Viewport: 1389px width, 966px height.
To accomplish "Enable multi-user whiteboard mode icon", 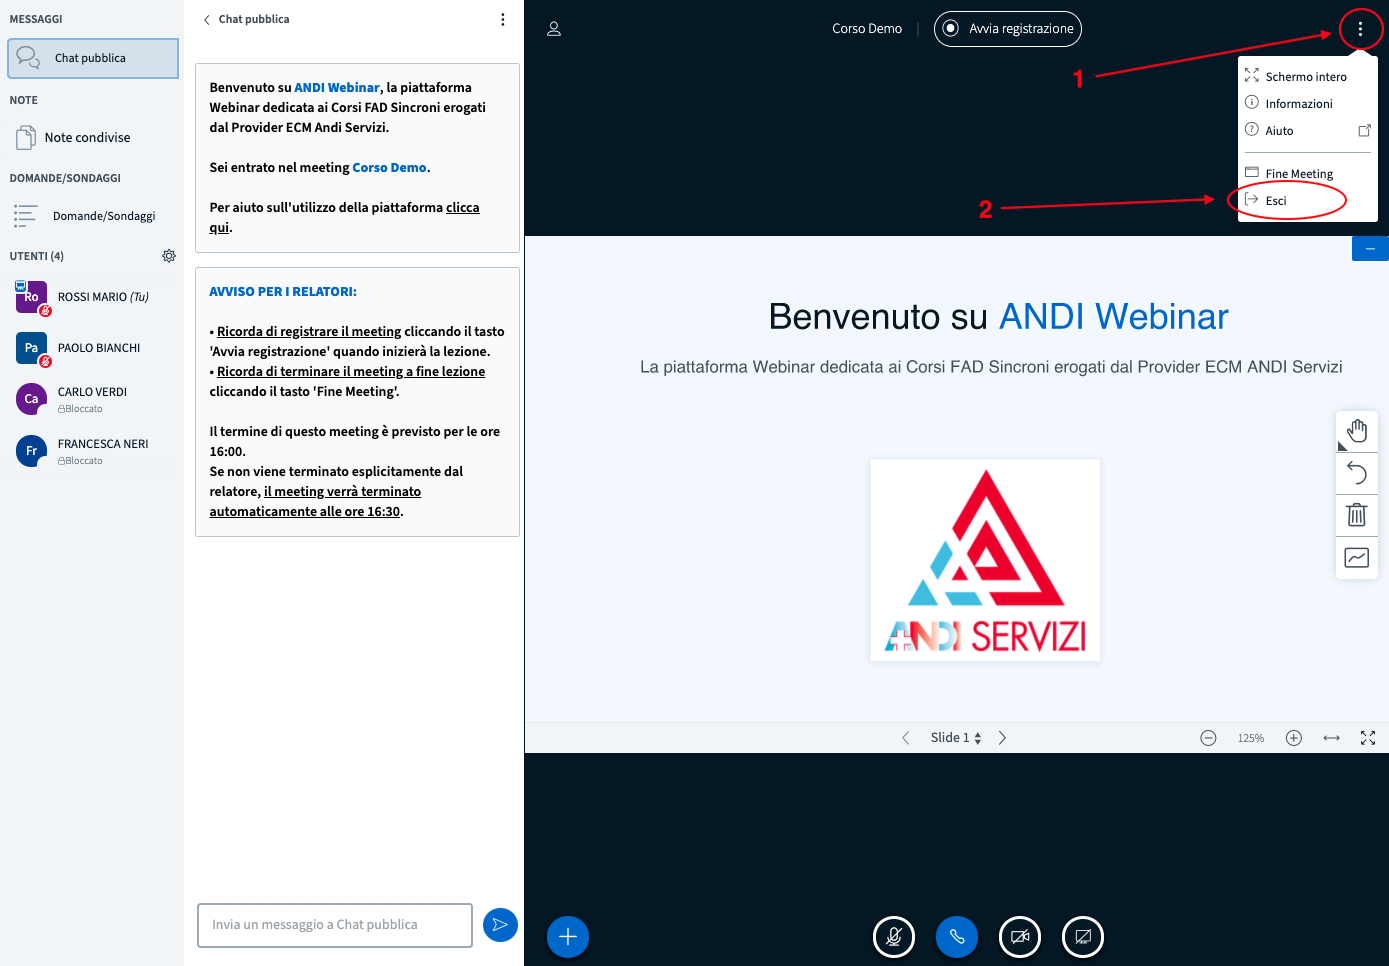I will click(x=1357, y=558).
